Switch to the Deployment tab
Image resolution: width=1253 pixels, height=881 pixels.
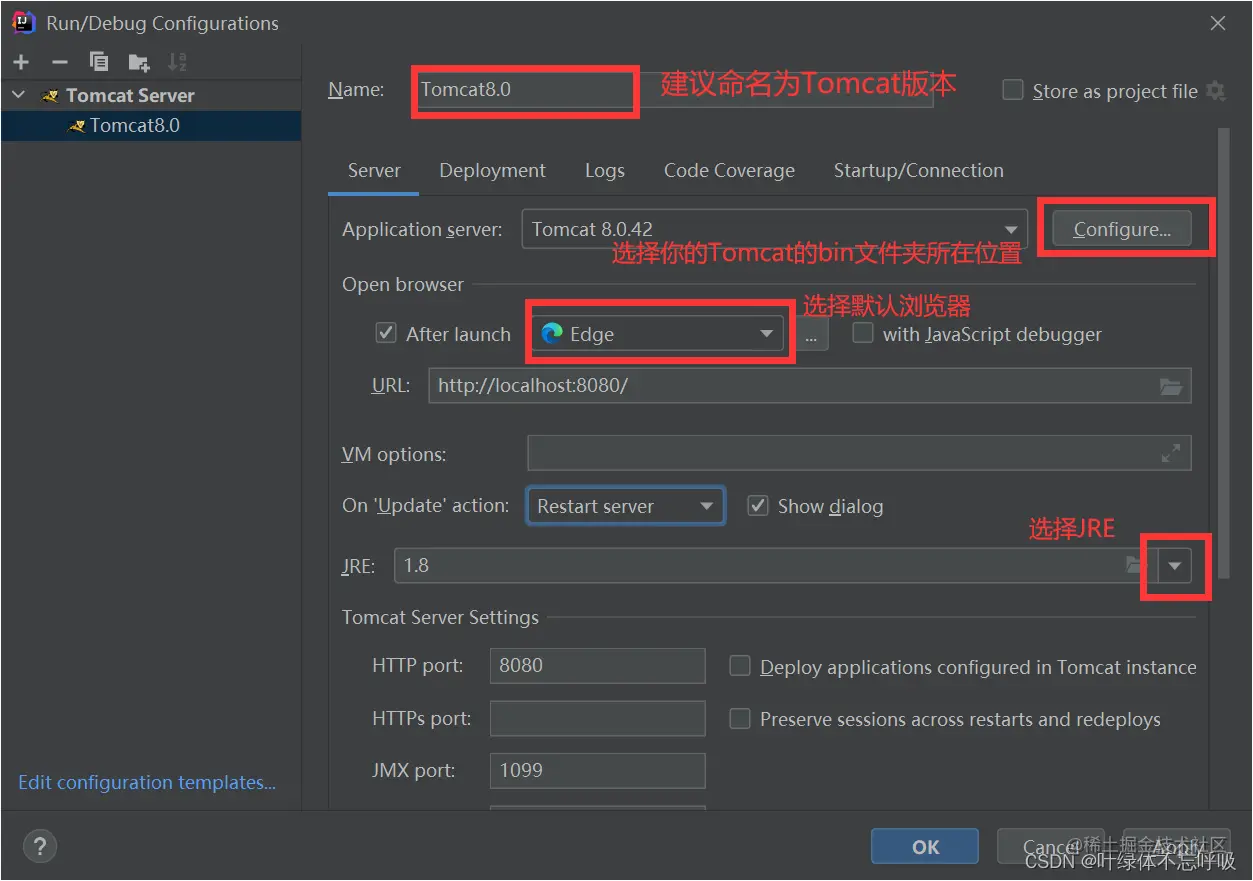[x=492, y=170]
